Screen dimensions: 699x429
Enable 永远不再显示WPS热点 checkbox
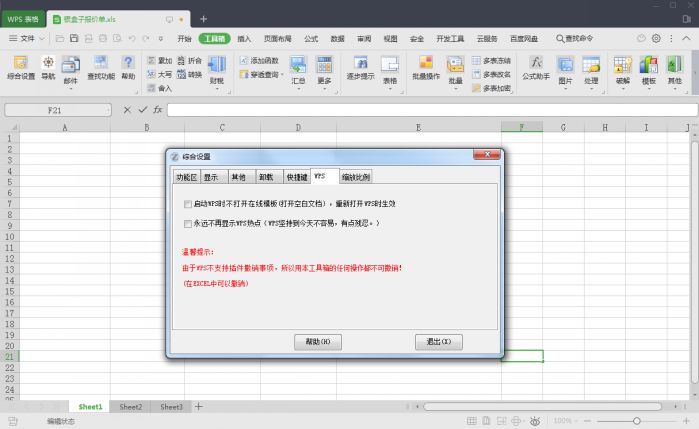[188, 223]
